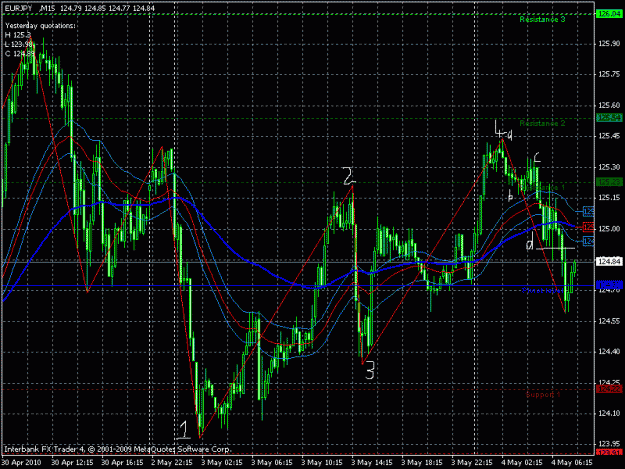Click the lower blue band value box
Viewport: 625px width, 469px height.
pos(588,241)
